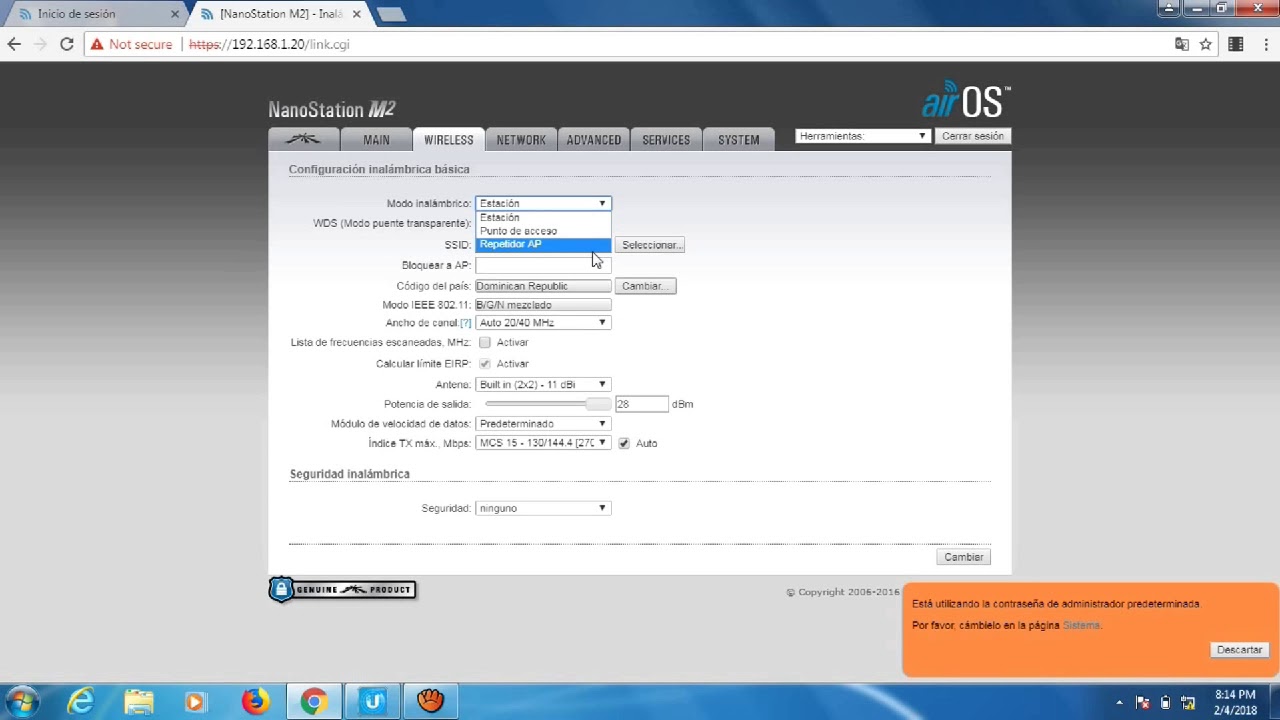Reload the page with refresh icon

tap(66, 44)
